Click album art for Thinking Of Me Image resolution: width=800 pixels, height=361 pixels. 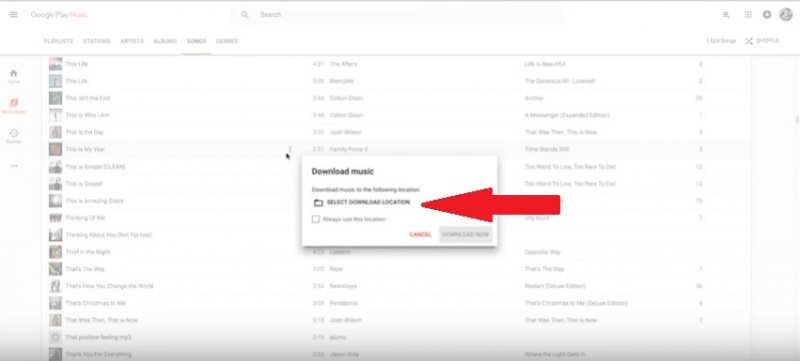pos(56,218)
